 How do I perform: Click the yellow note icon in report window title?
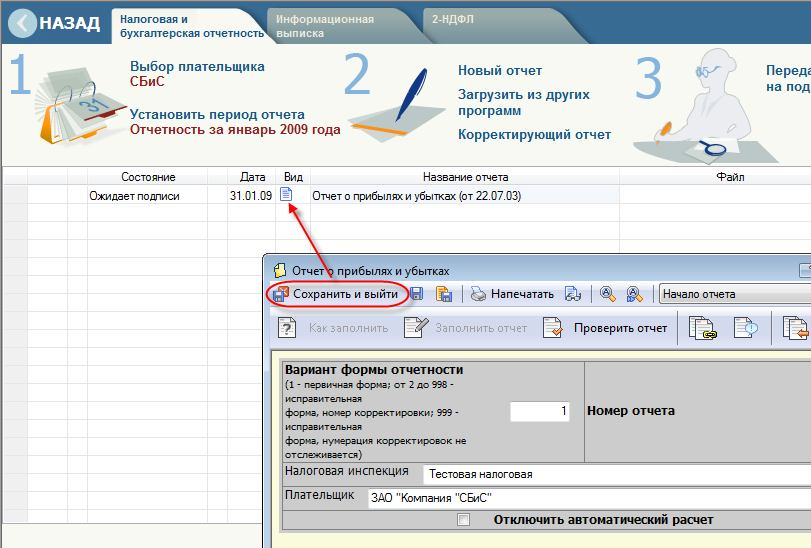[280, 270]
